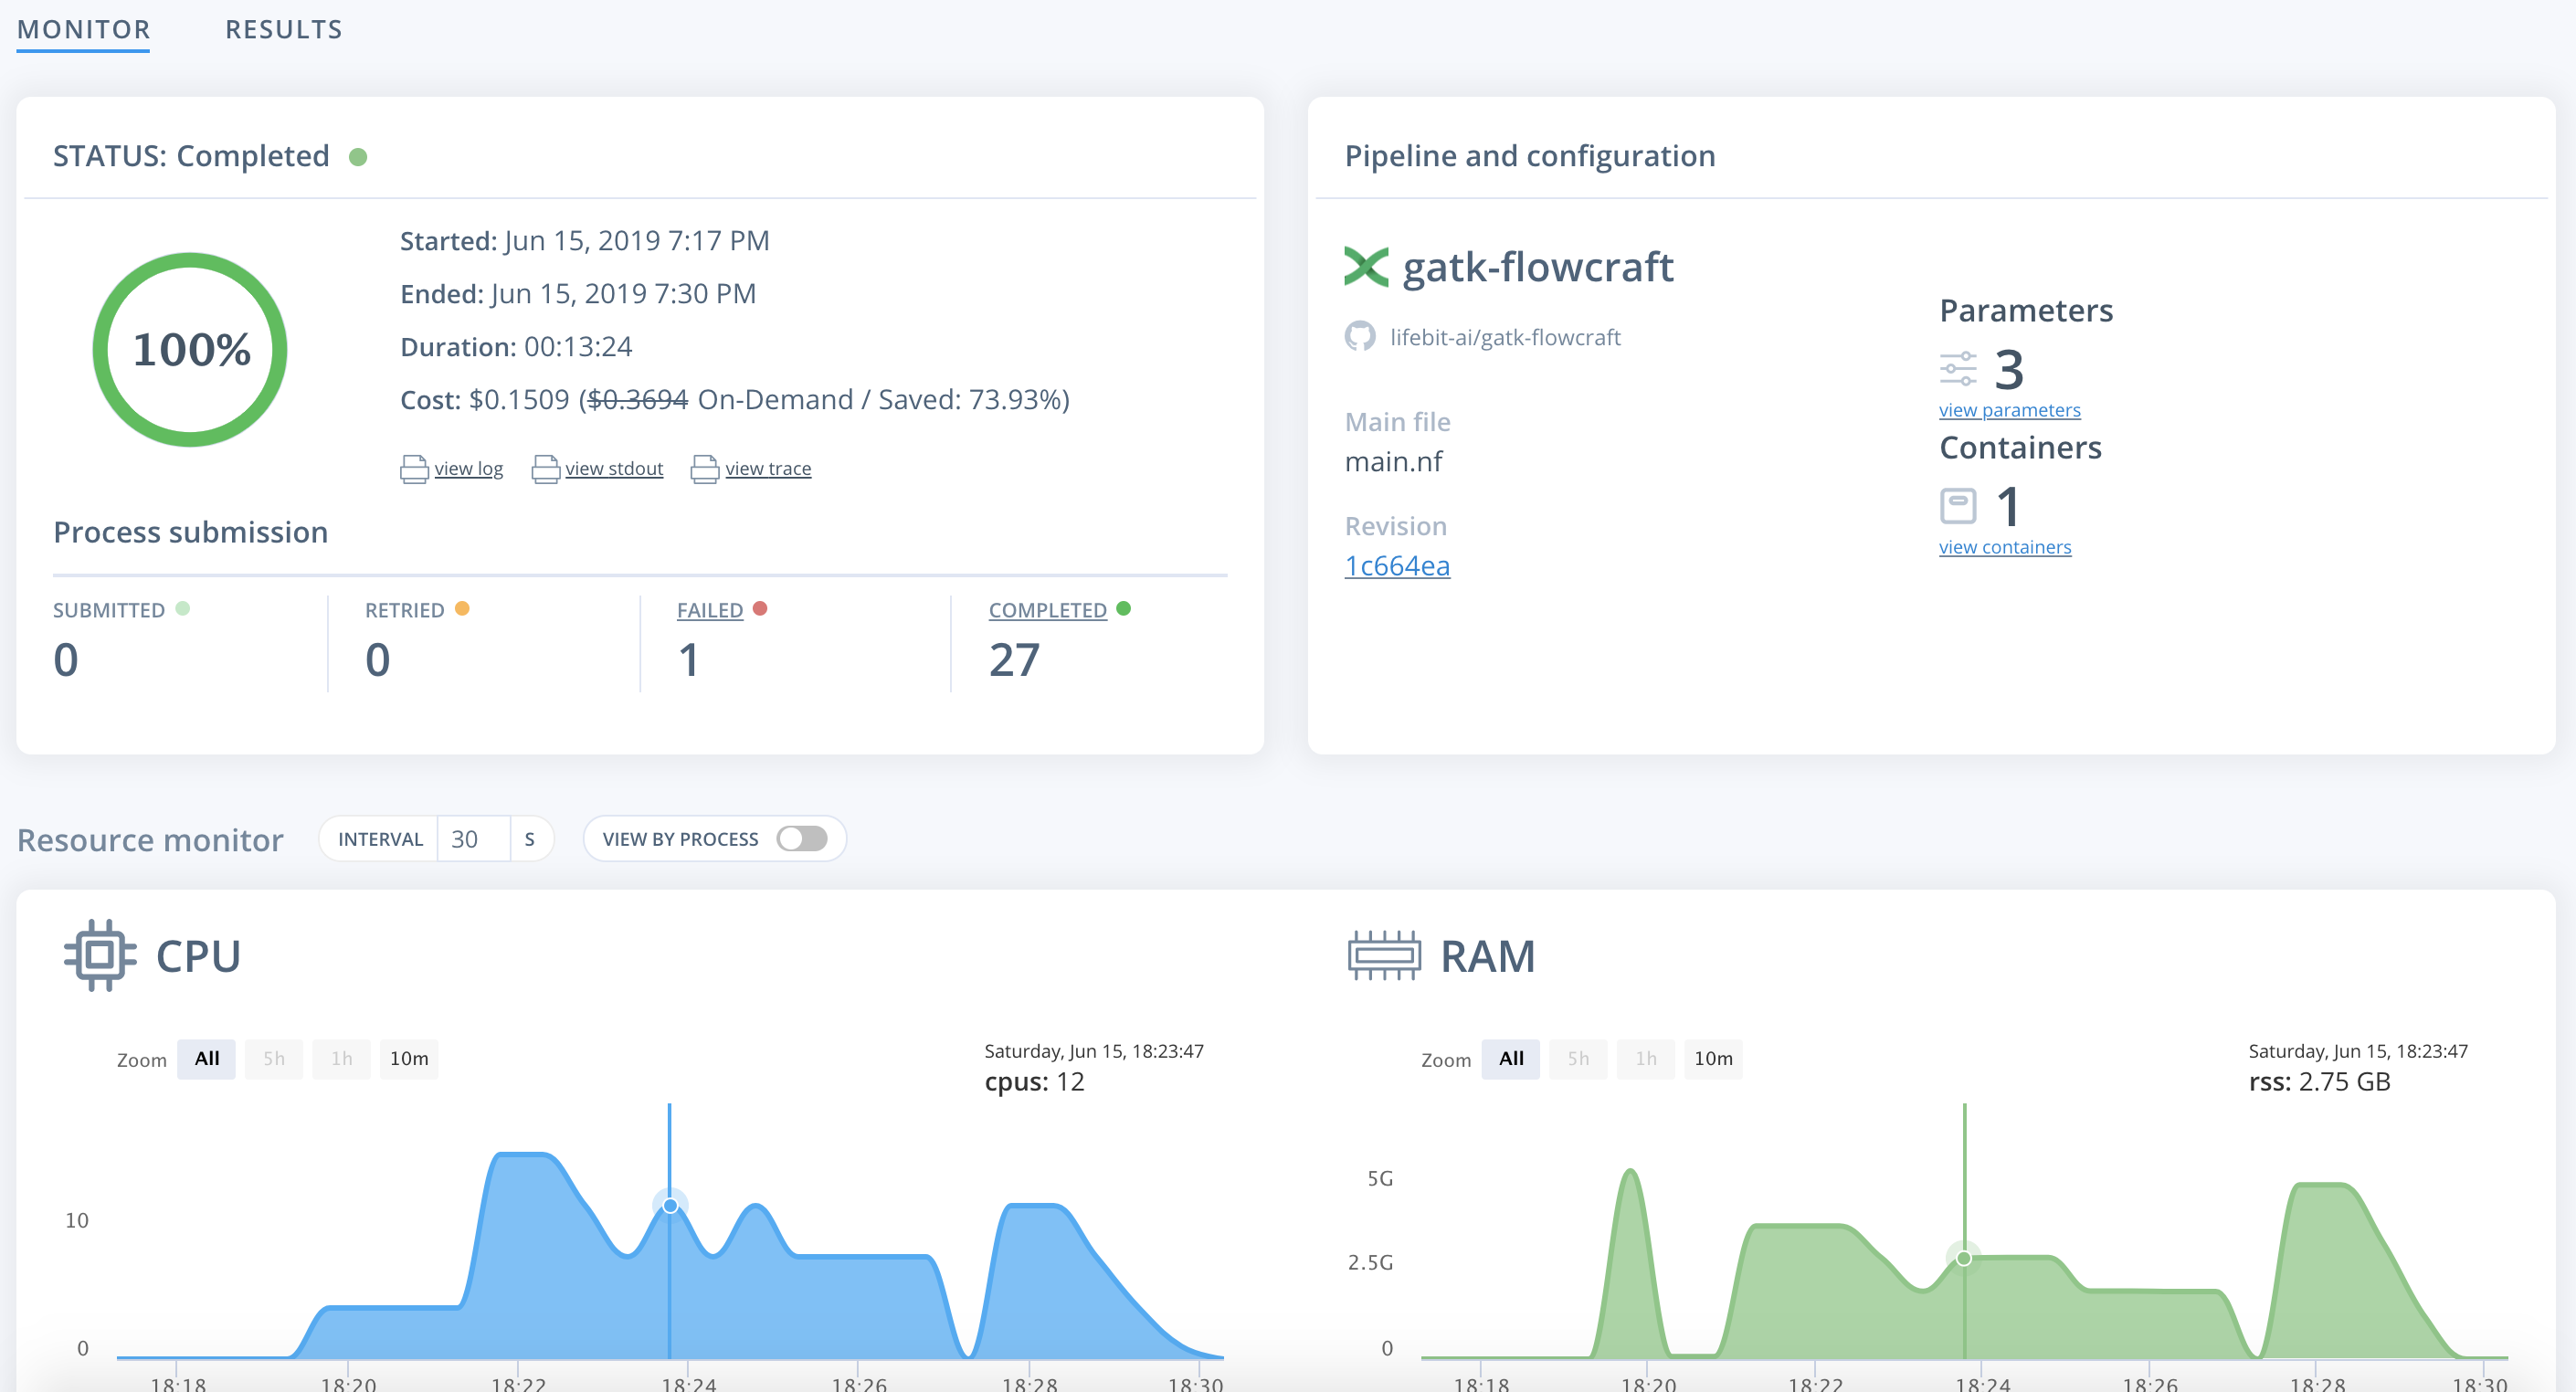Click the view trace document icon
The width and height of the screenshot is (2576, 1392).
pyautogui.click(x=705, y=468)
